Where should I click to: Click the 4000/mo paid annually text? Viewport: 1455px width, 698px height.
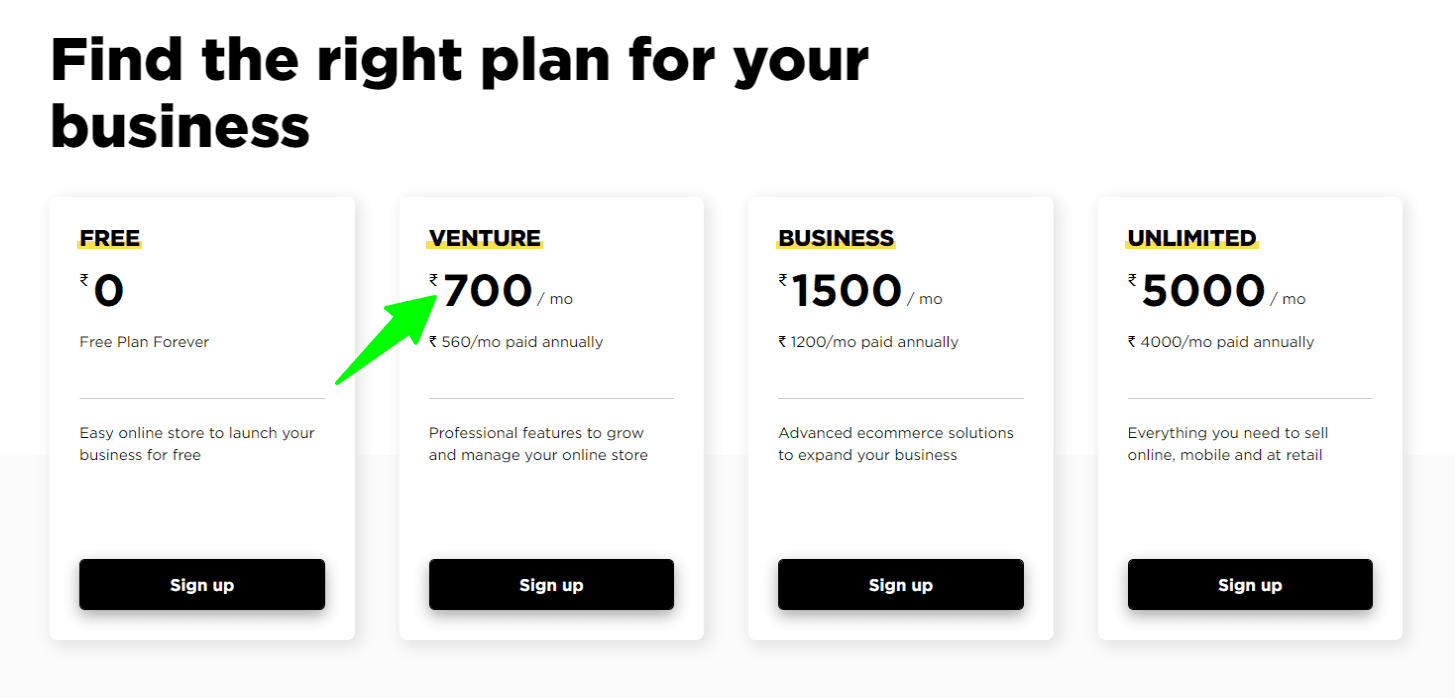[x=1221, y=342]
